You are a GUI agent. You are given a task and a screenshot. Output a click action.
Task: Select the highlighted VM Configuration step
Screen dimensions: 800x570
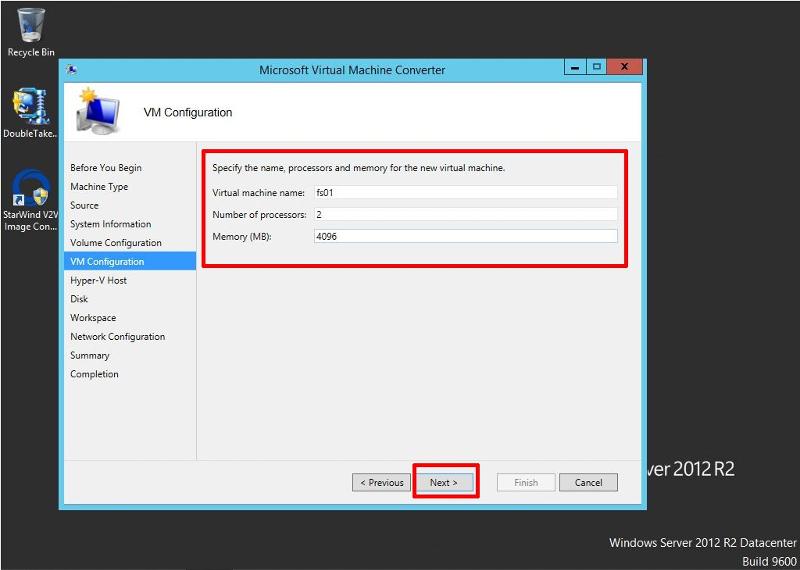point(130,261)
